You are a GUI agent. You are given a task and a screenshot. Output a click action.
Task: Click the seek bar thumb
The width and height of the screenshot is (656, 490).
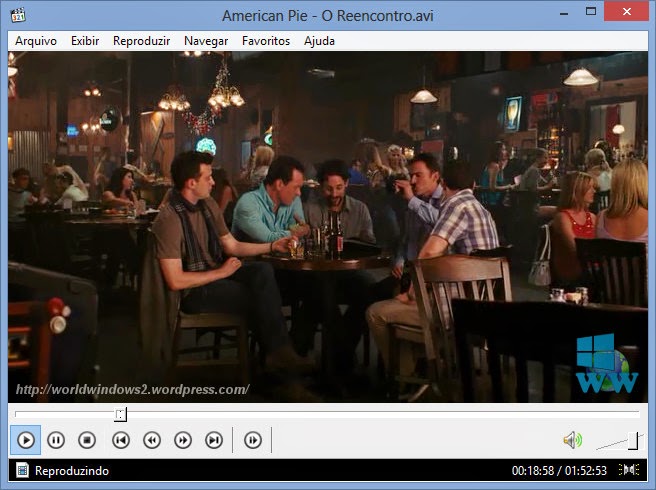(120, 414)
